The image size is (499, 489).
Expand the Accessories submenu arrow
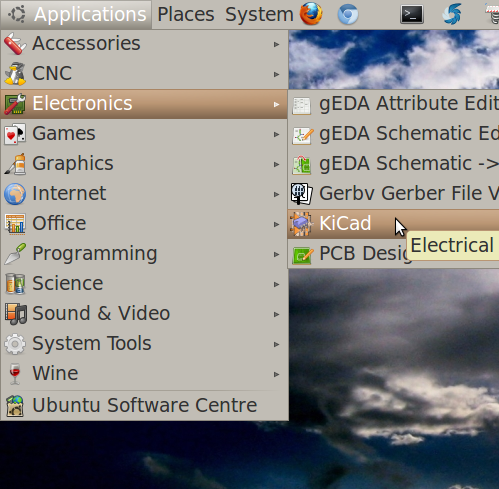click(x=276, y=44)
